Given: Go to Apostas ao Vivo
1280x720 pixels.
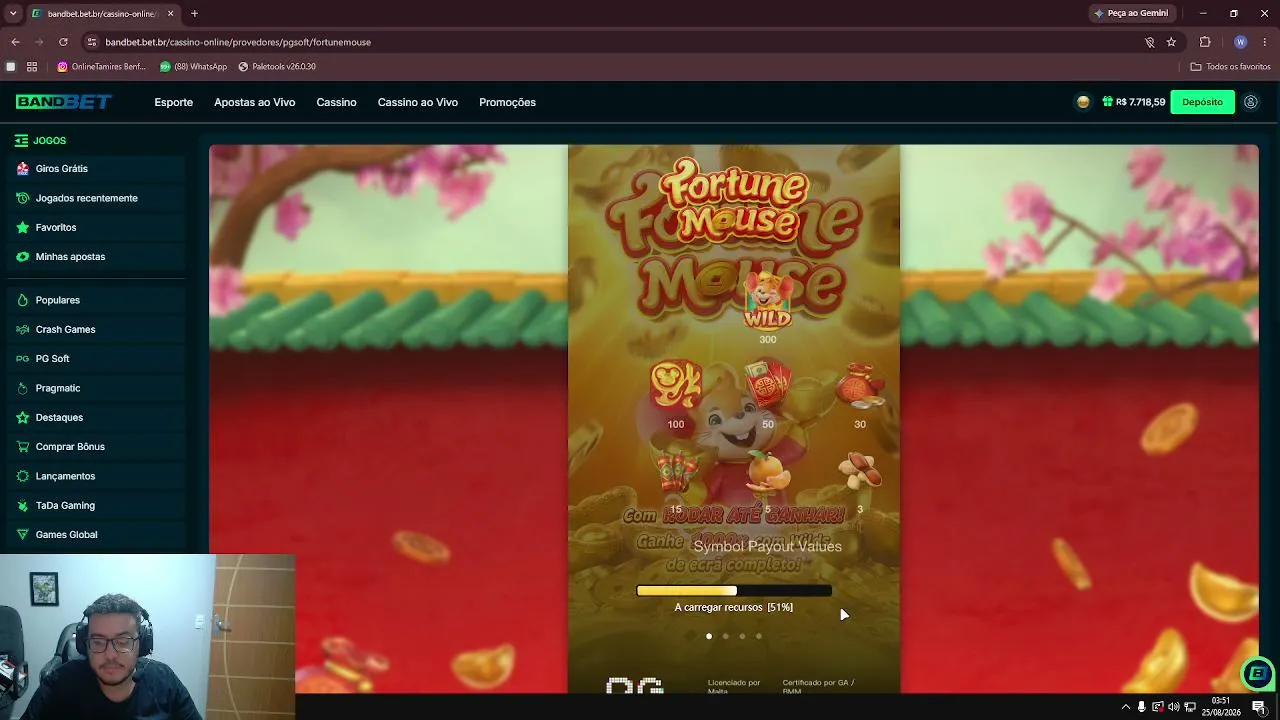Looking at the screenshot, I should pos(254,102).
